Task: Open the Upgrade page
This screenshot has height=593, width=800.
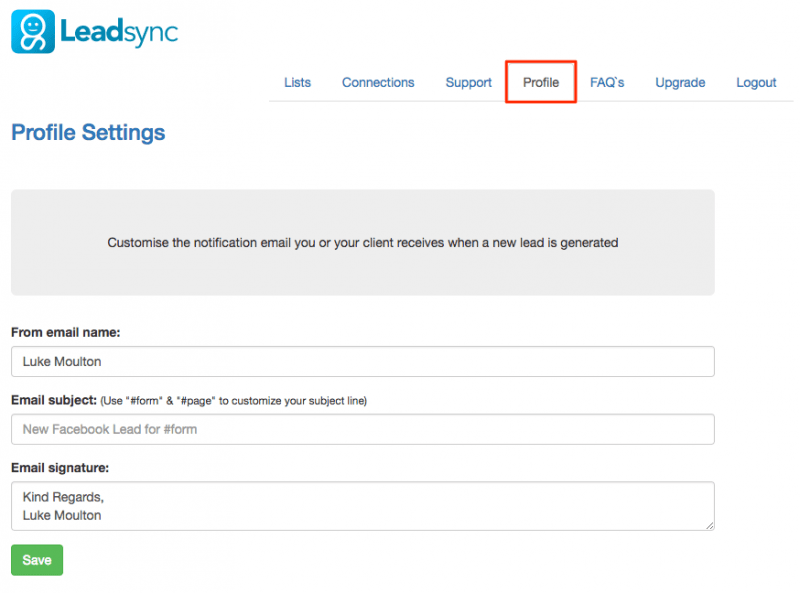Action: coord(680,83)
